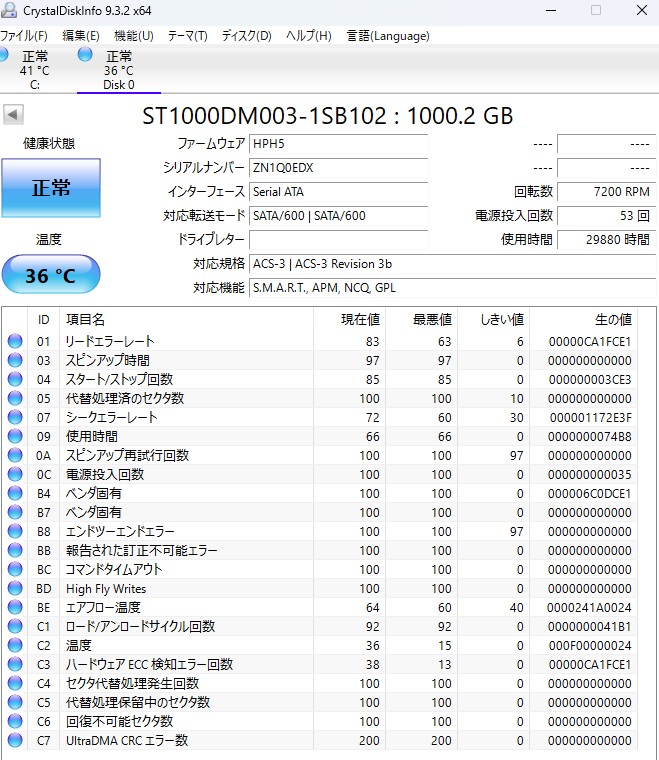Click the 現在値 column header

(349, 319)
